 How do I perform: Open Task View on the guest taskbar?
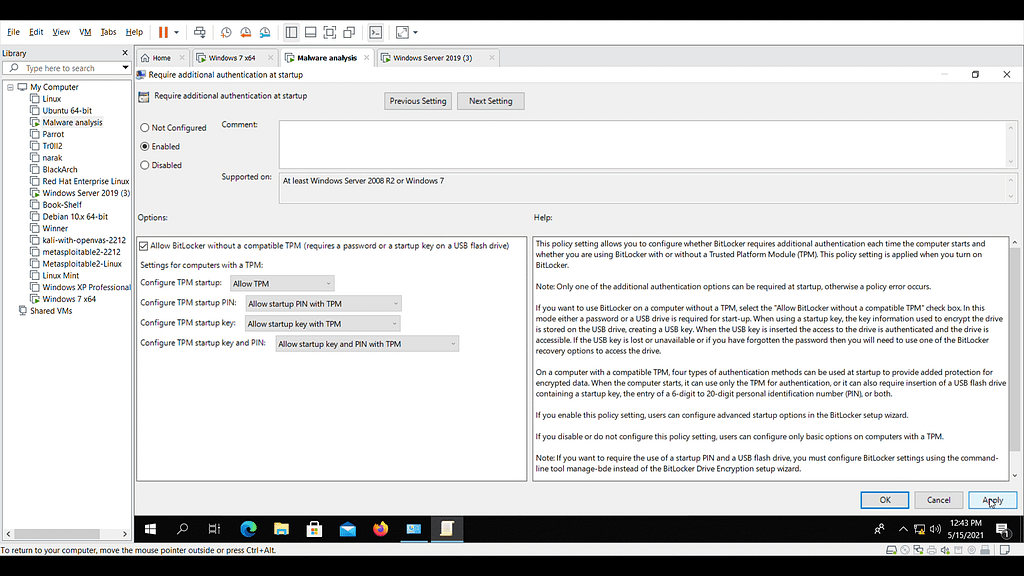pos(214,529)
